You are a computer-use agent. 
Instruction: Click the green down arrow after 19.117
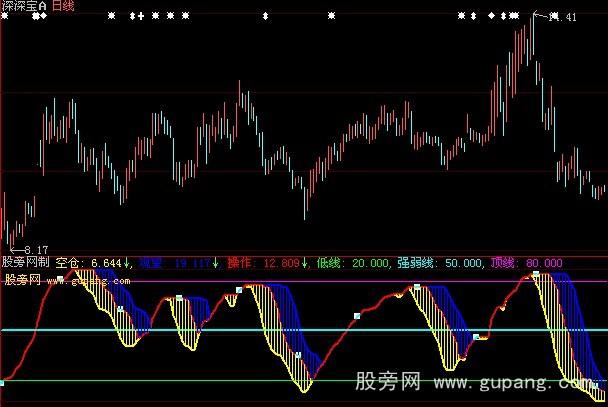click(x=215, y=263)
